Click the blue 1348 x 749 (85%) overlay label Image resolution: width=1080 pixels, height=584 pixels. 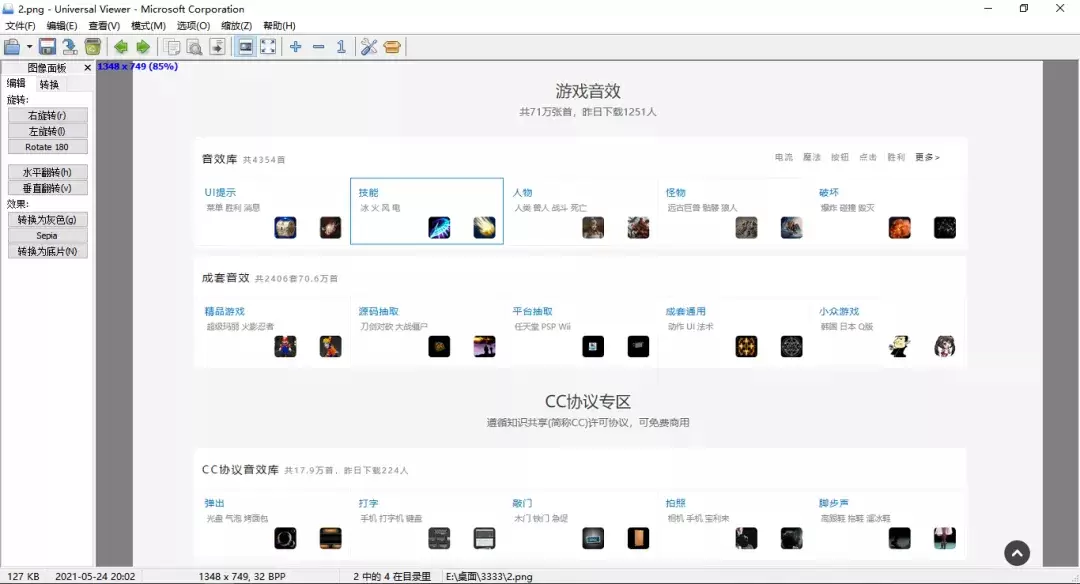tap(138, 66)
